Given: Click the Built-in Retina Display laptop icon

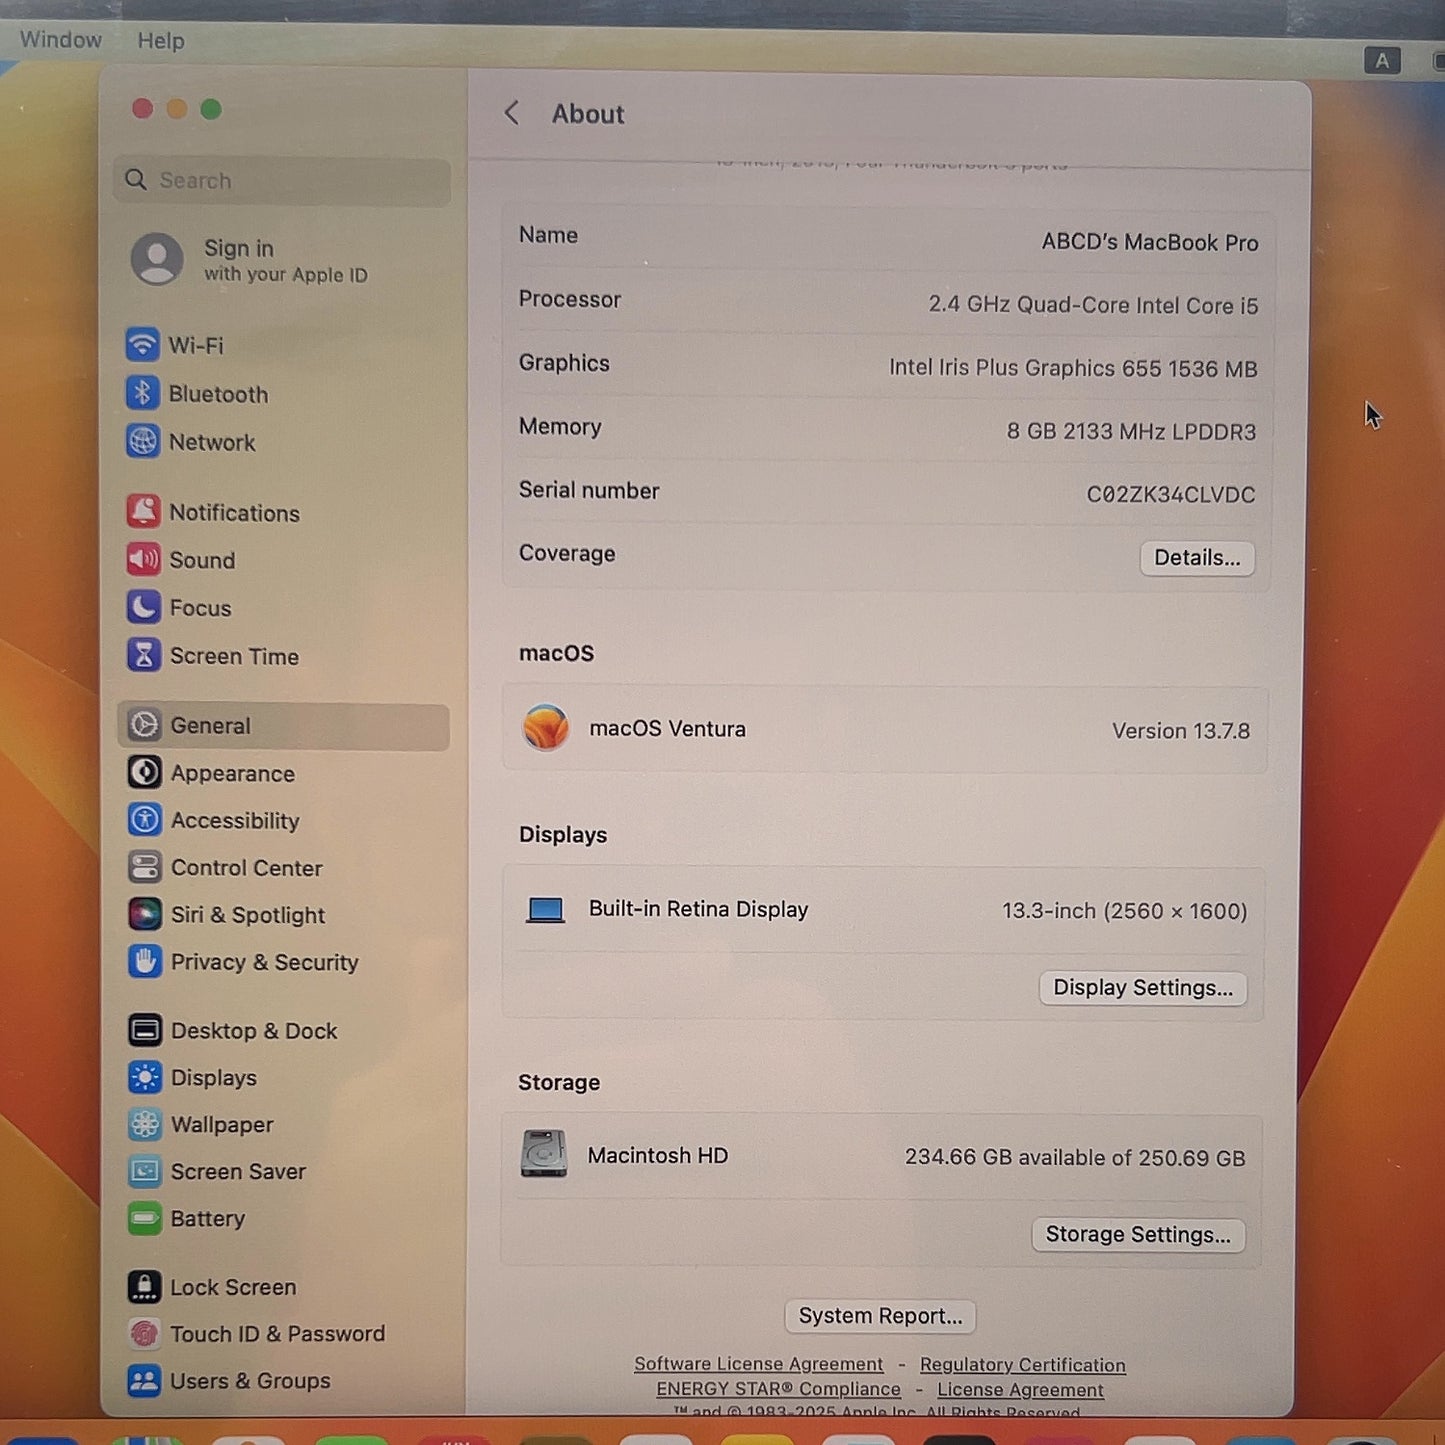Looking at the screenshot, I should 546,910.
